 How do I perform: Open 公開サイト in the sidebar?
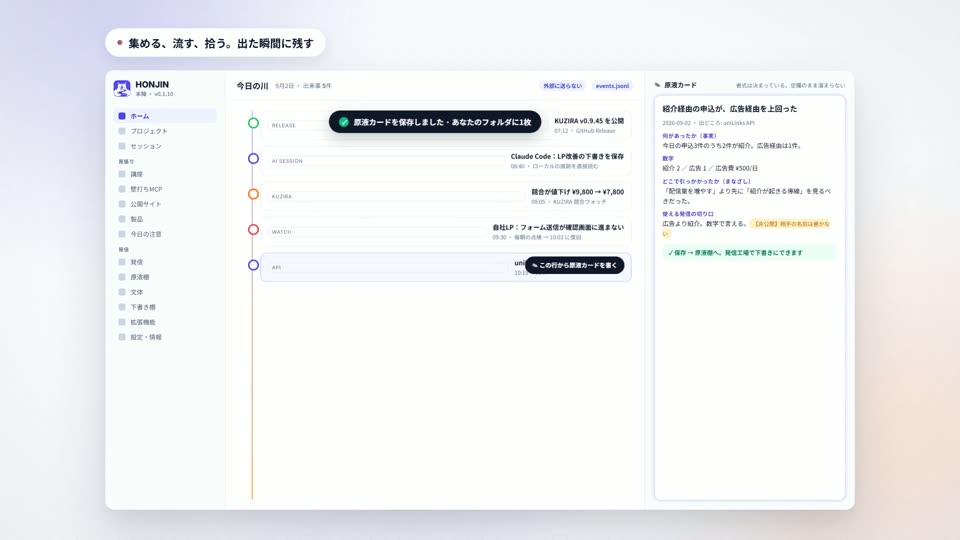coord(165,204)
